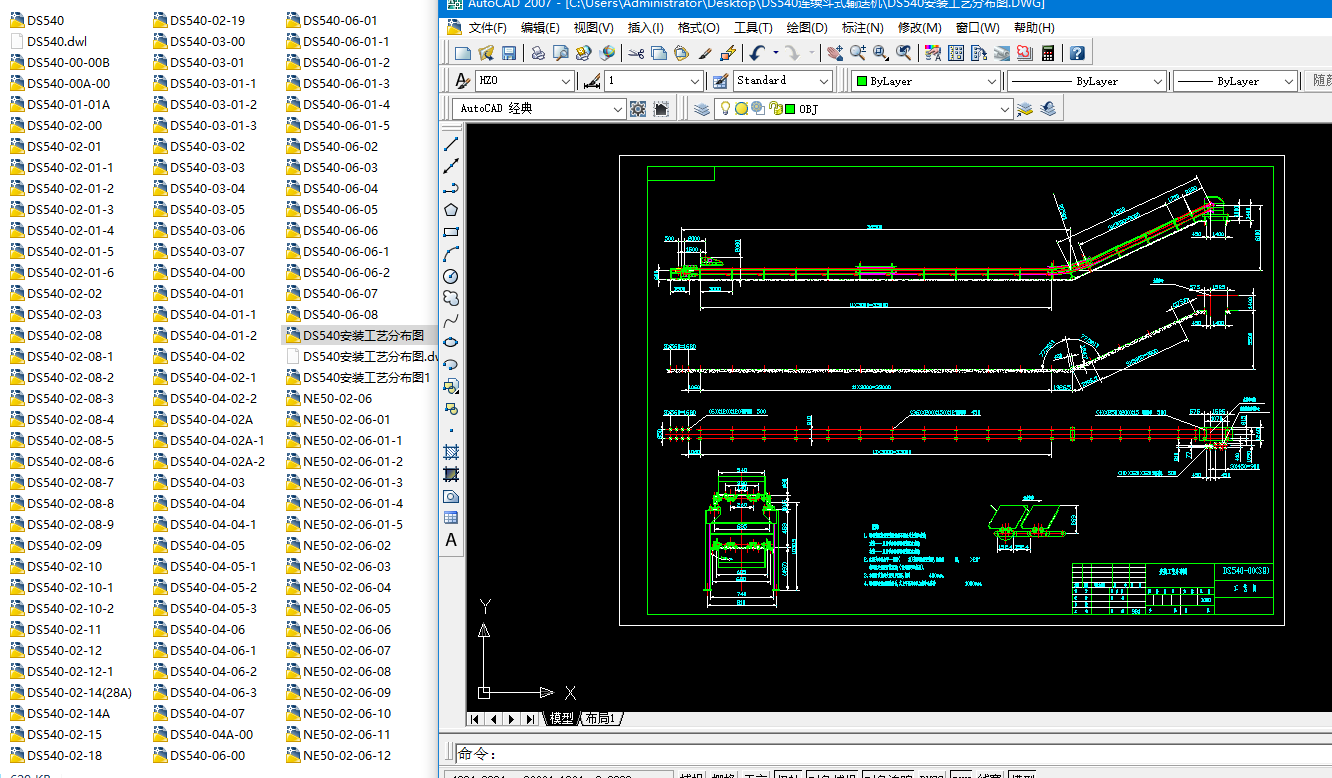This screenshot has width=1332, height=778.
Task: Toggle OBJ layer freeze sun icon
Action: pyautogui.click(x=742, y=109)
